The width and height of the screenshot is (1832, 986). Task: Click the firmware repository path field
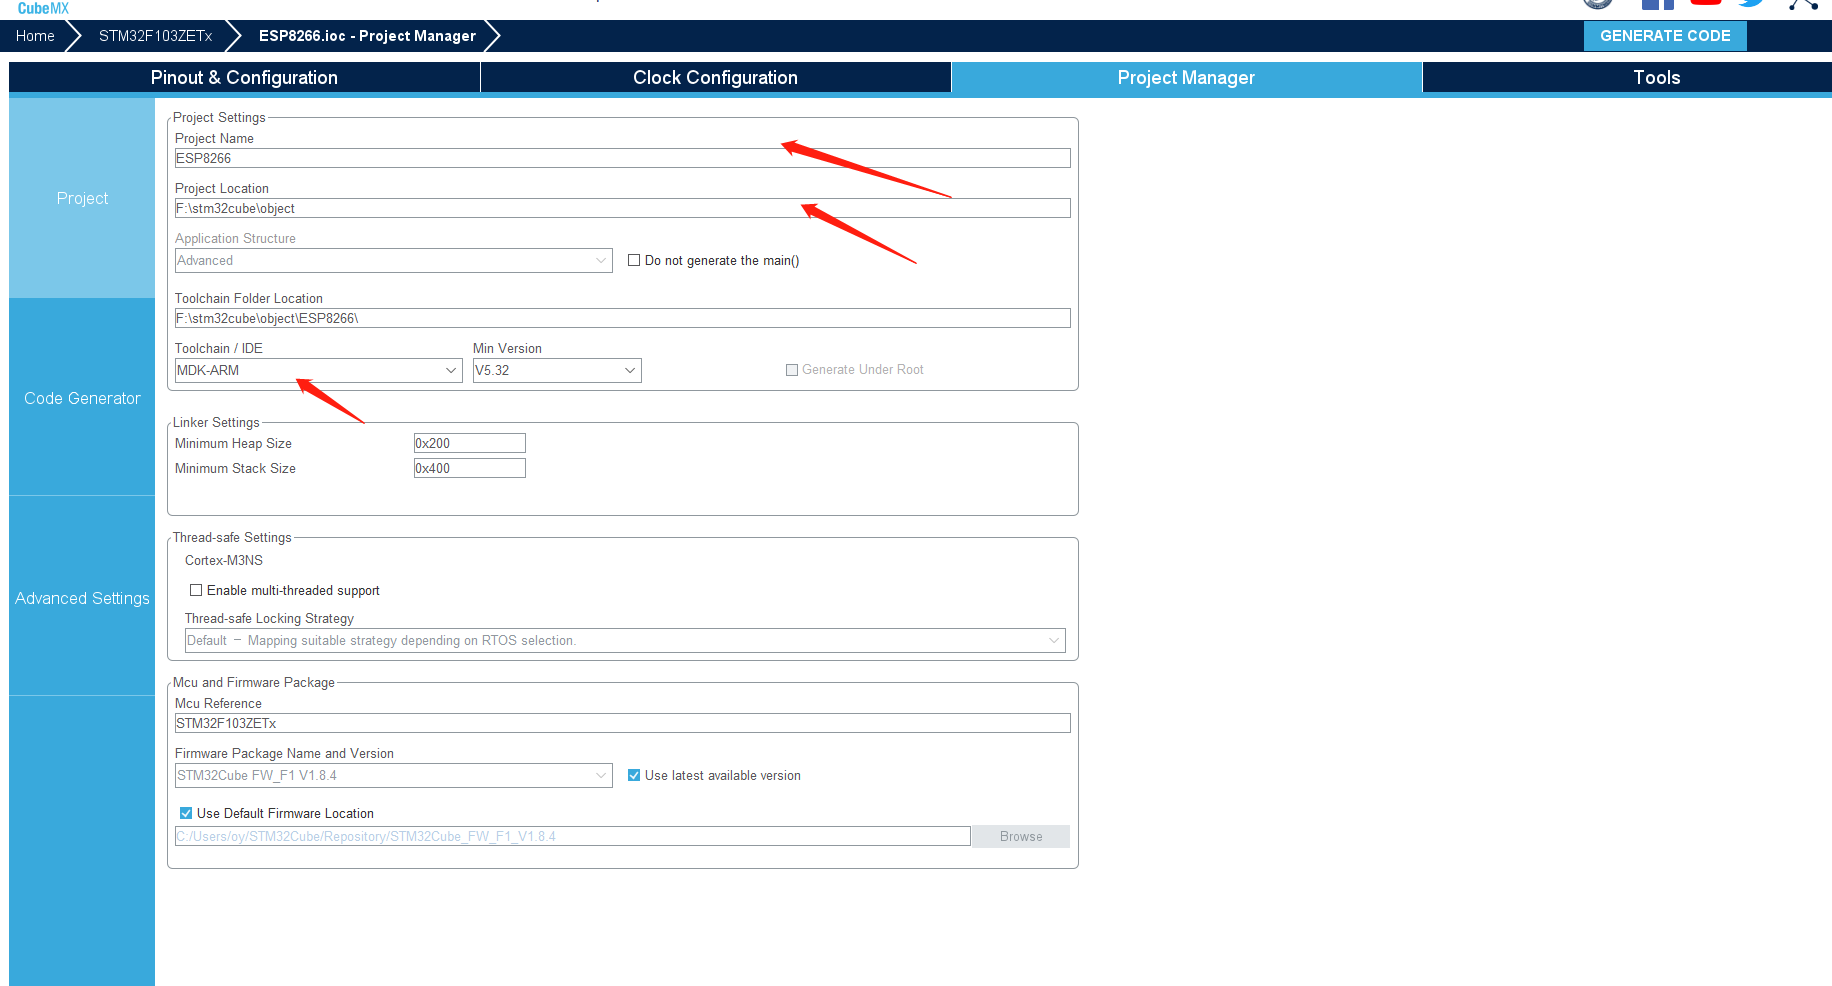[x=572, y=836]
